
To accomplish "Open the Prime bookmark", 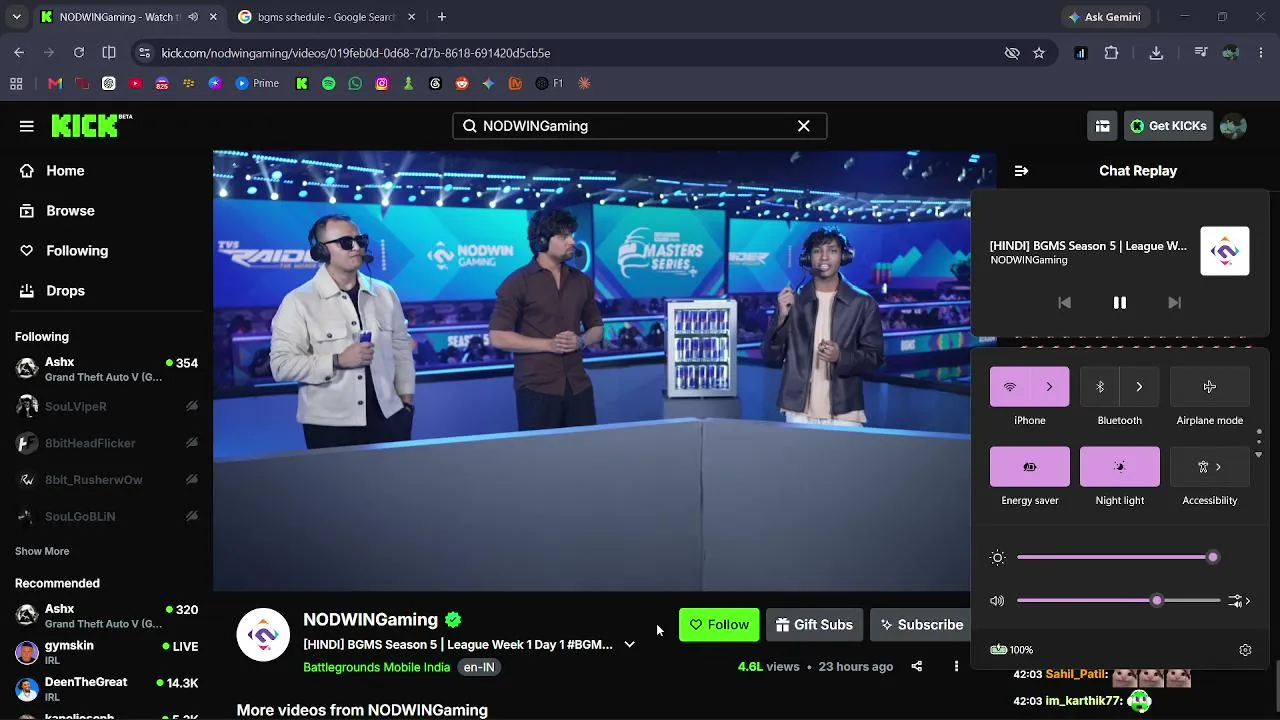I will (258, 84).
